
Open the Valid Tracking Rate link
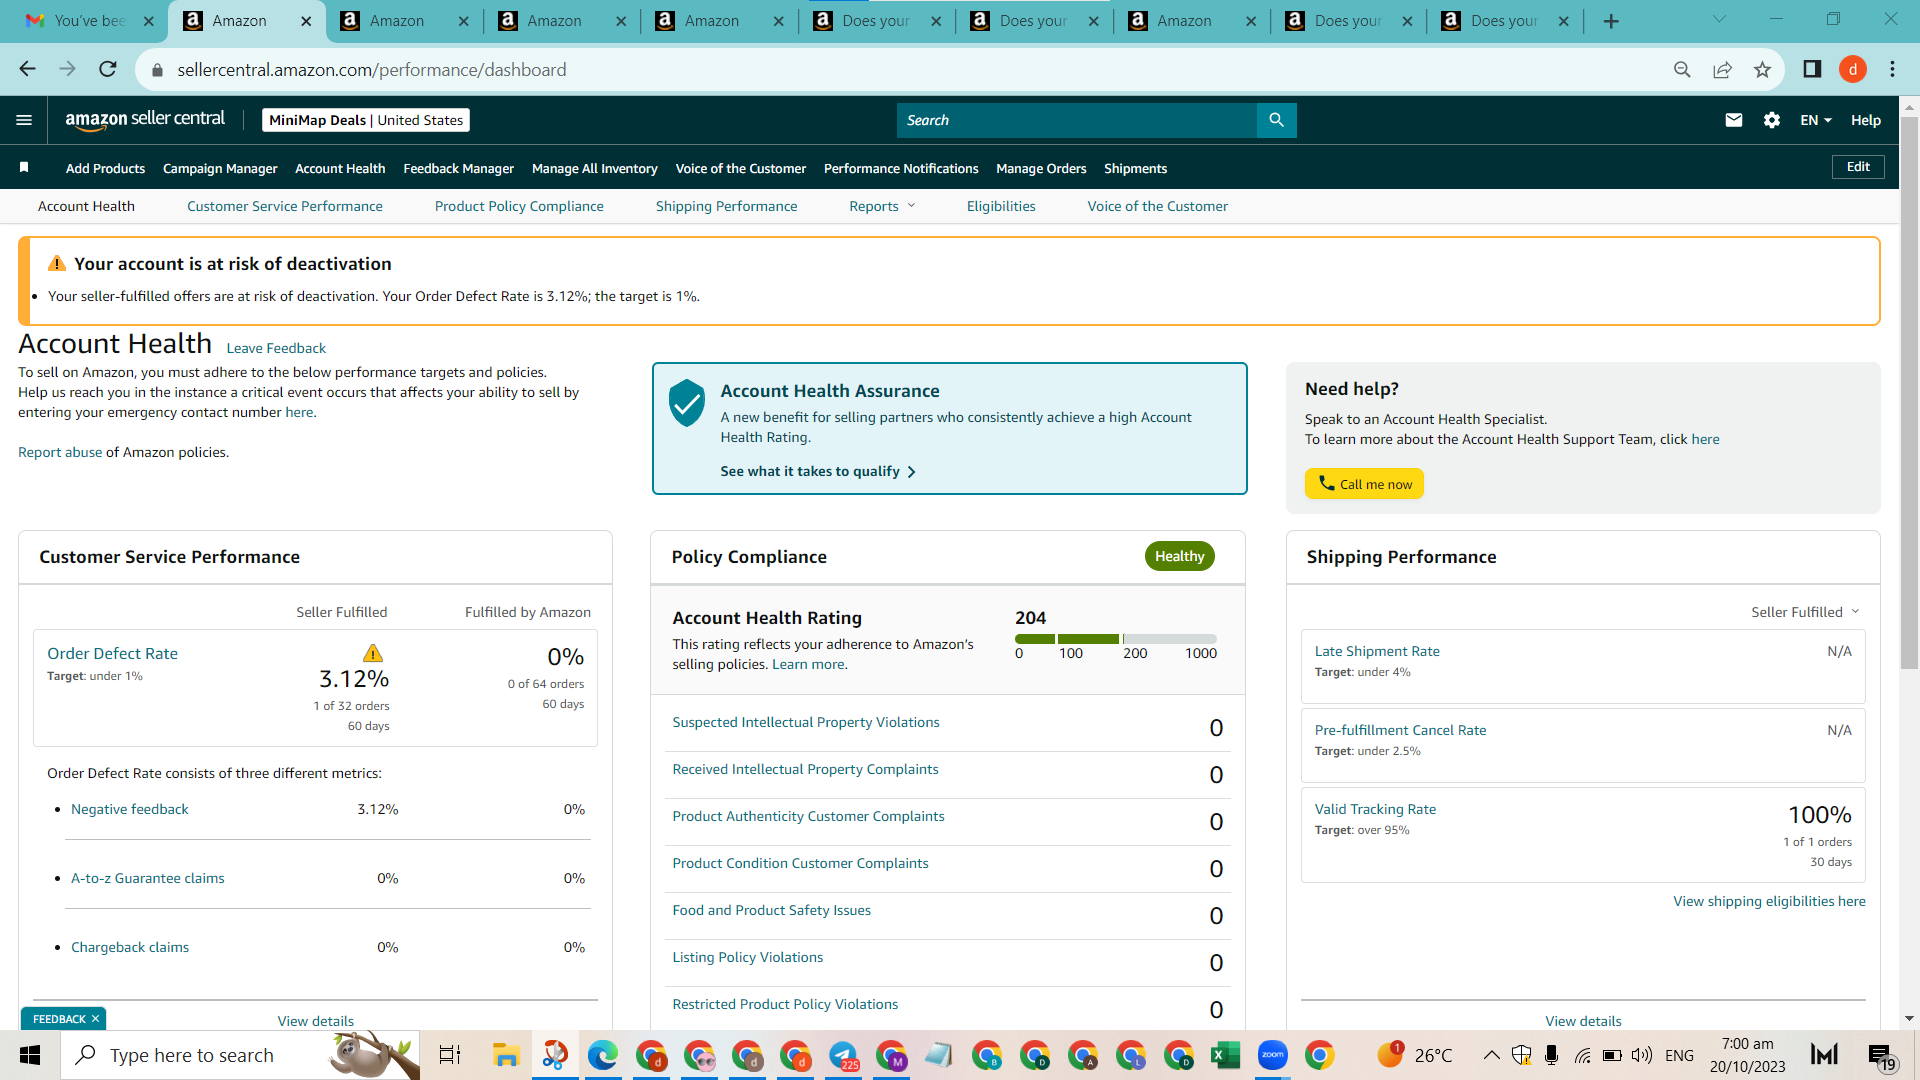tap(1375, 809)
